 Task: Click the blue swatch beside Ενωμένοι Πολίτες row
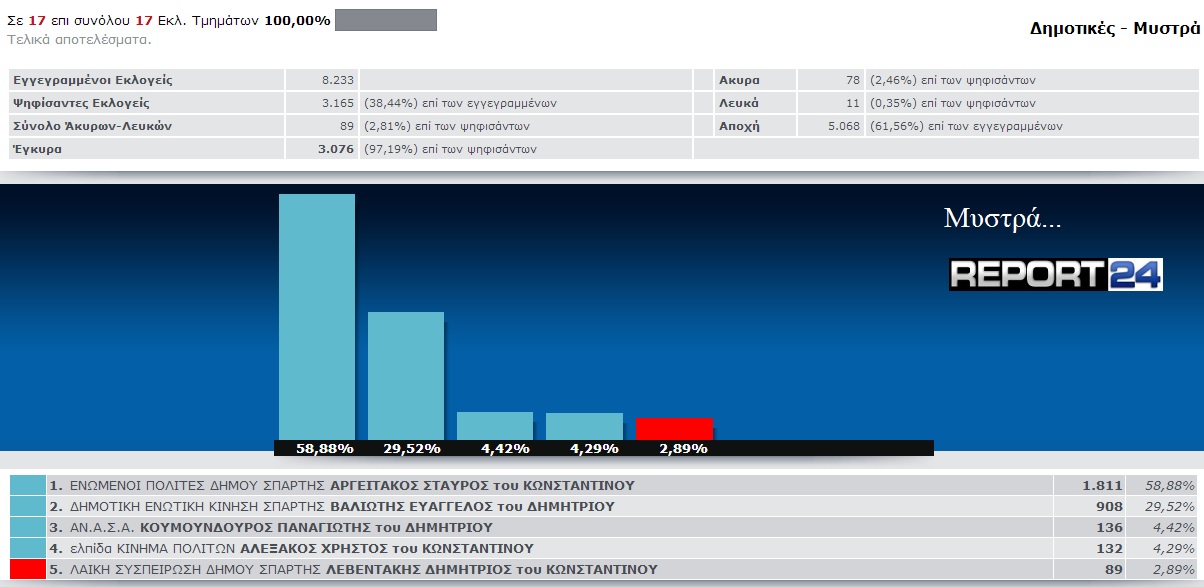click(x=28, y=485)
